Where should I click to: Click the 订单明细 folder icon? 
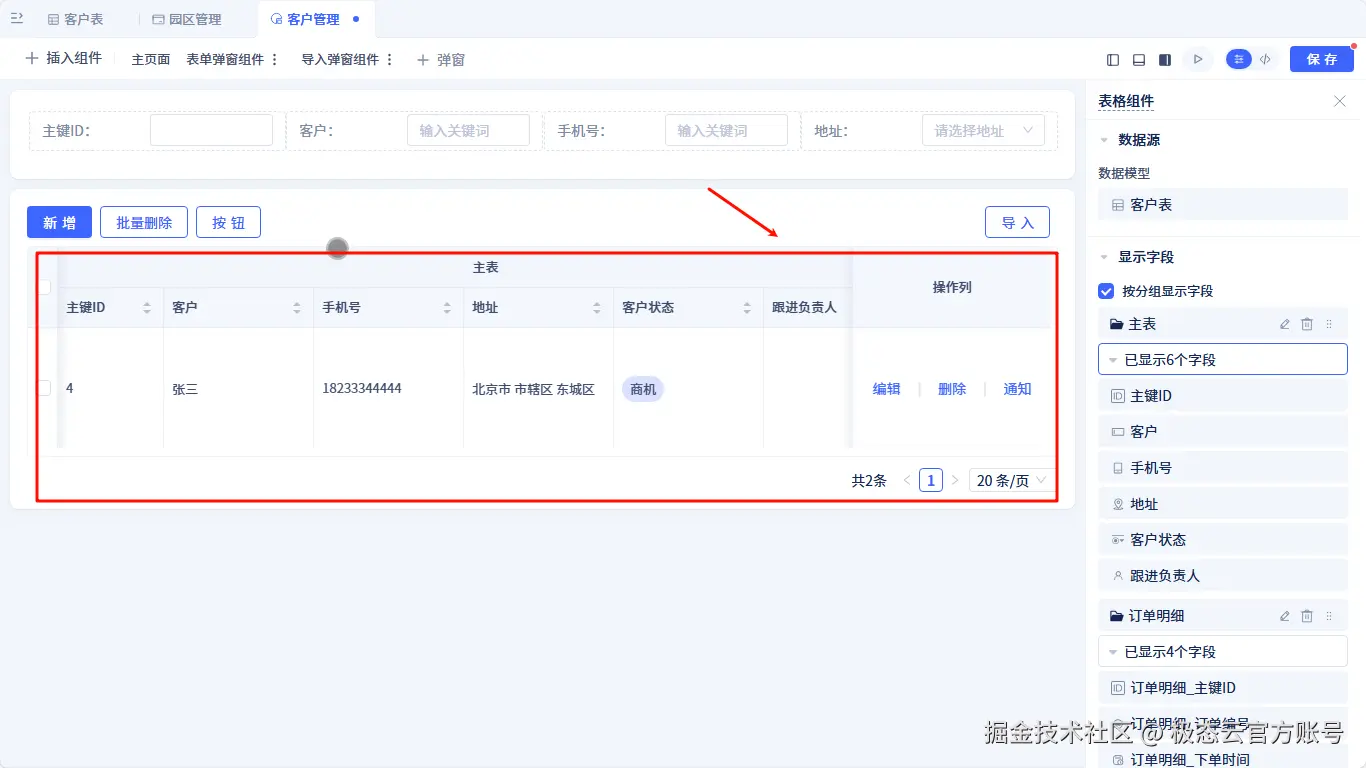pos(1117,616)
